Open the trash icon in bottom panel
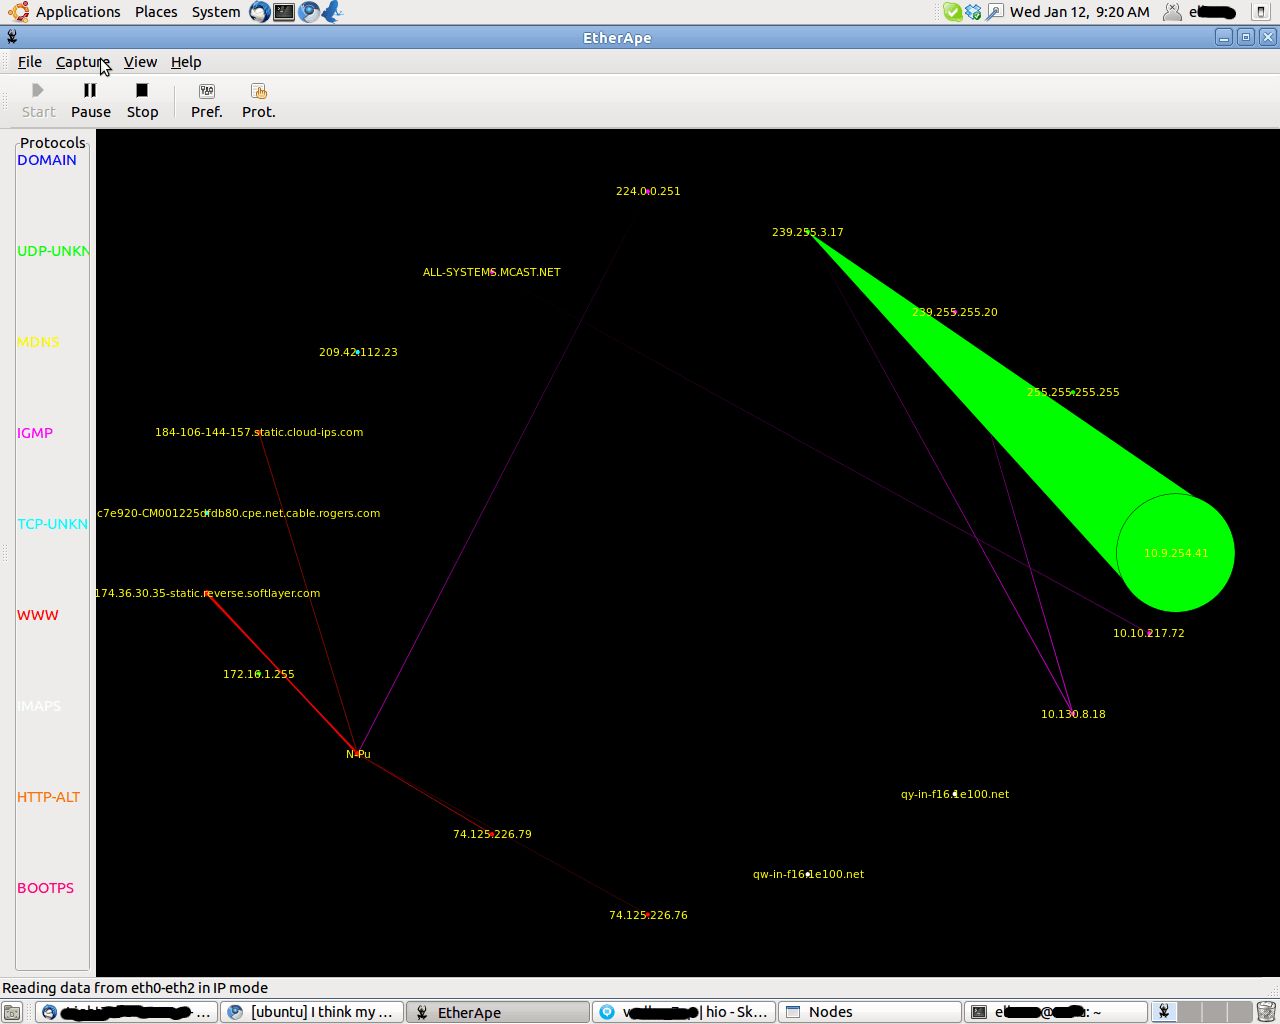The width and height of the screenshot is (1280, 1024). pyautogui.click(x=1266, y=1012)
